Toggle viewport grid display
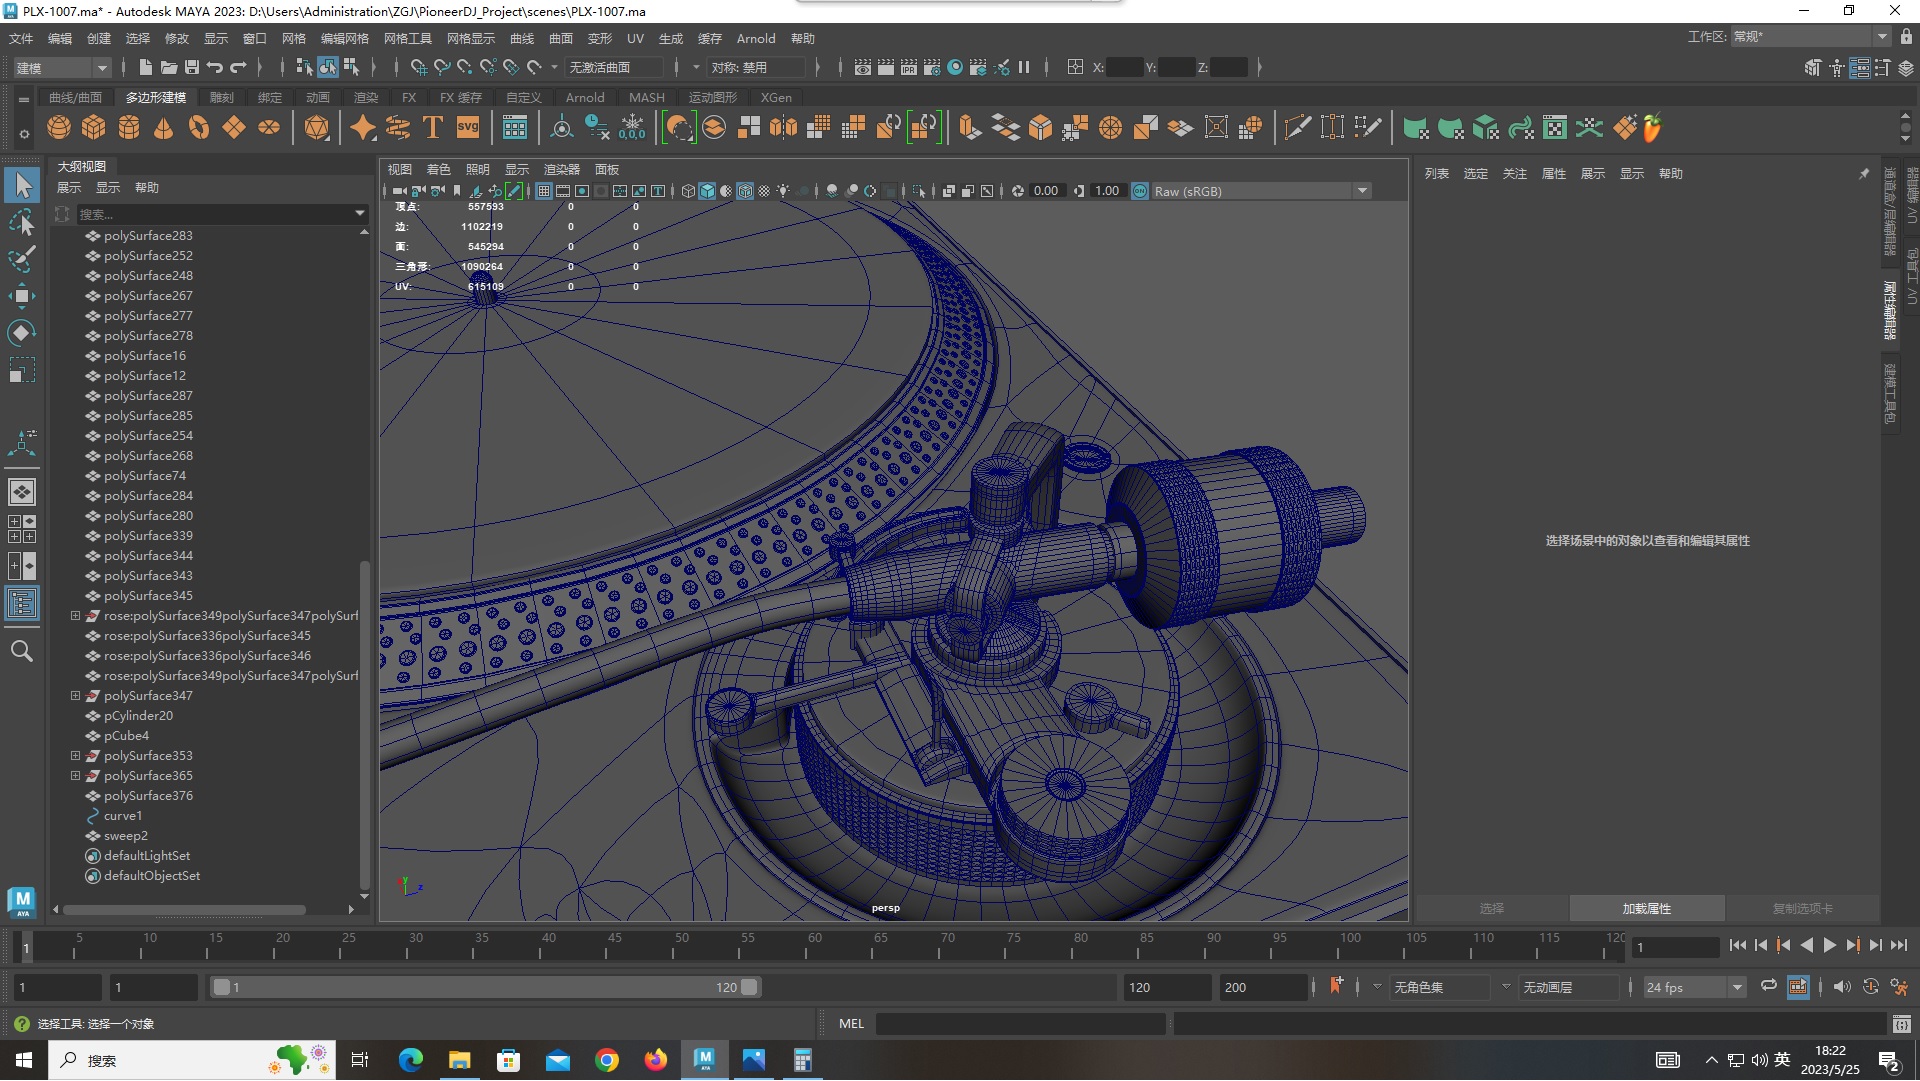The width and height of the screenshot is (1920, 1081). coord(544,191)
